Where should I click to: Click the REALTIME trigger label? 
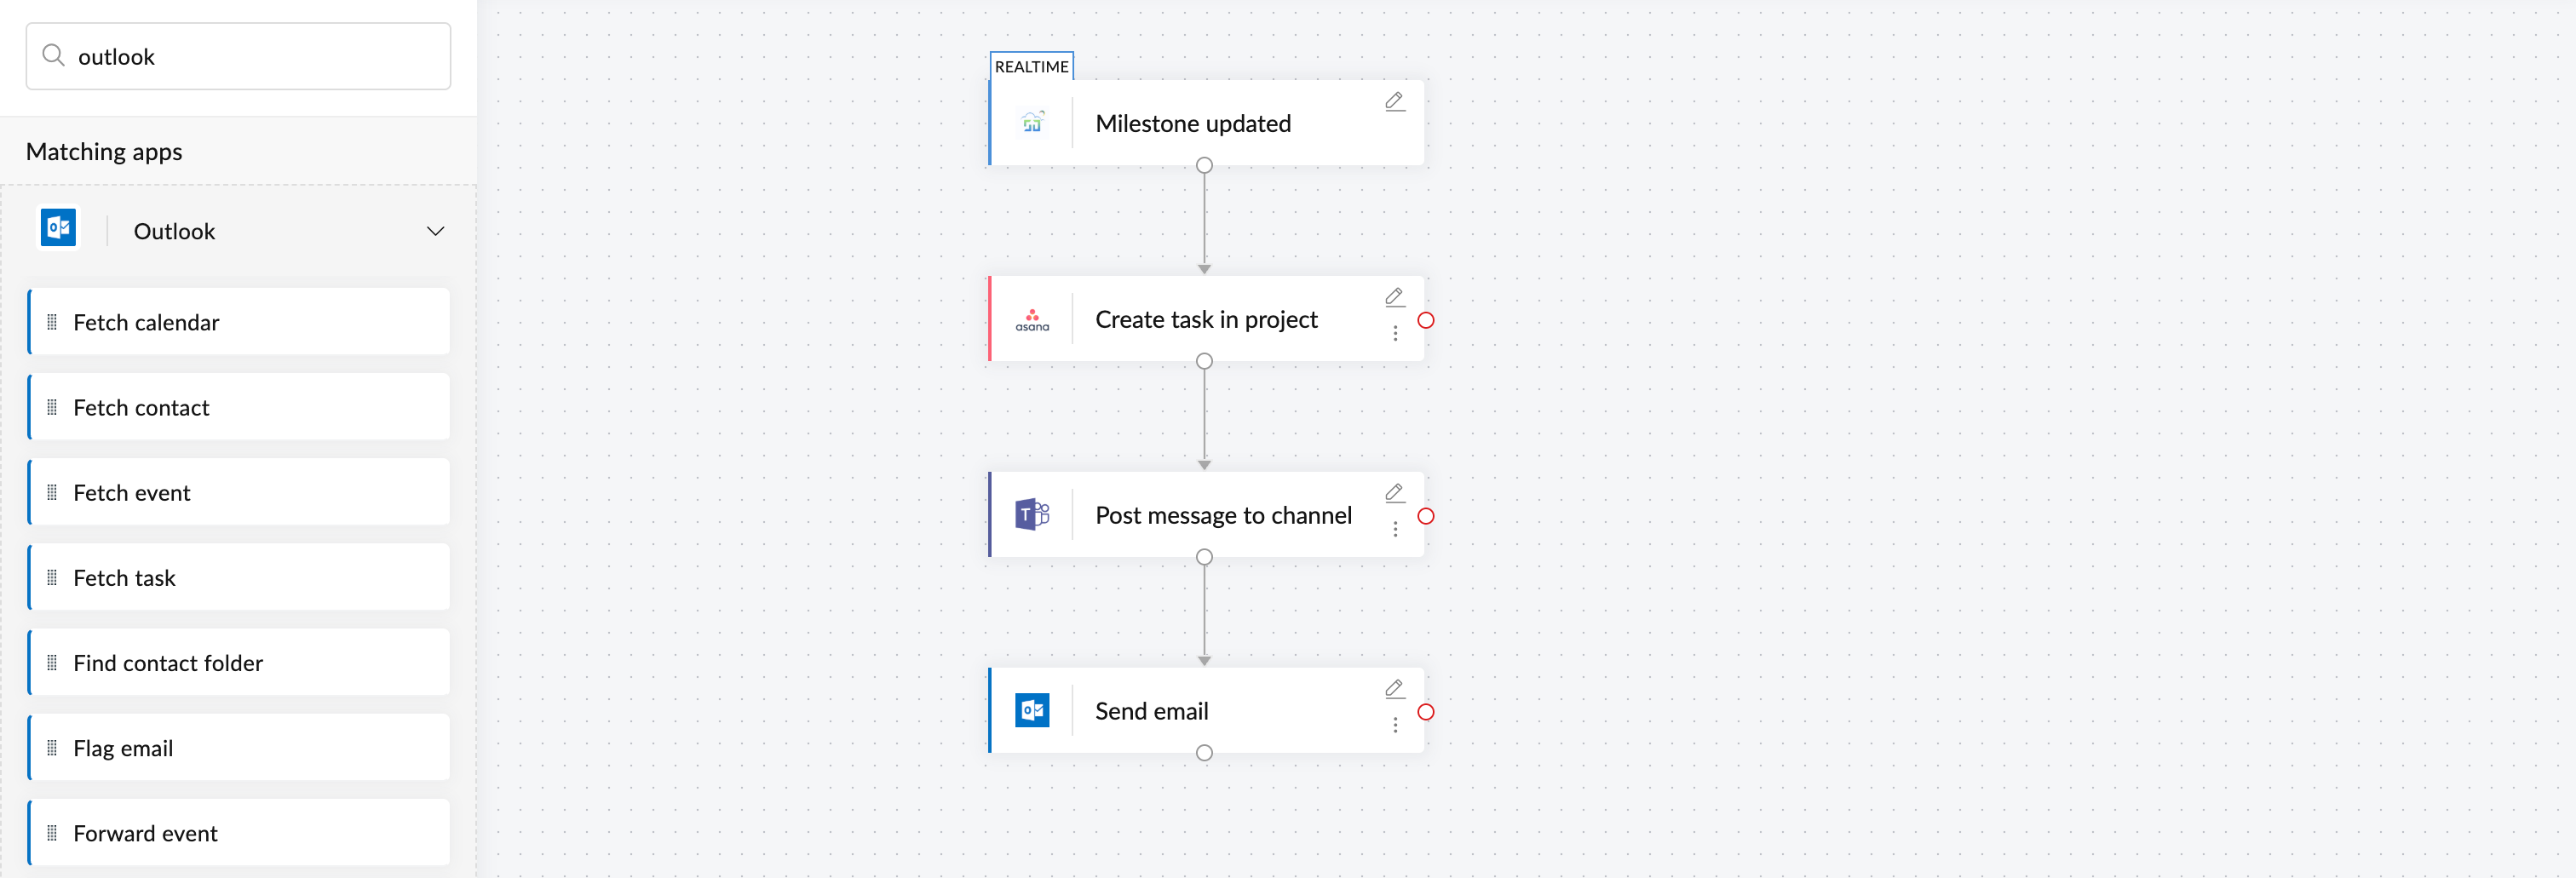click(x=1031, y=67)
